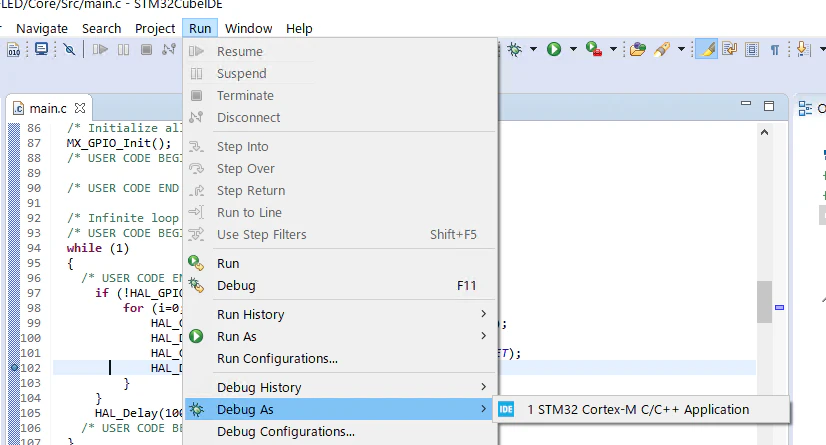Screen dimensions: 826x445
Task: Open Run Configurations... dialog
Action: (x=340, y=359)
